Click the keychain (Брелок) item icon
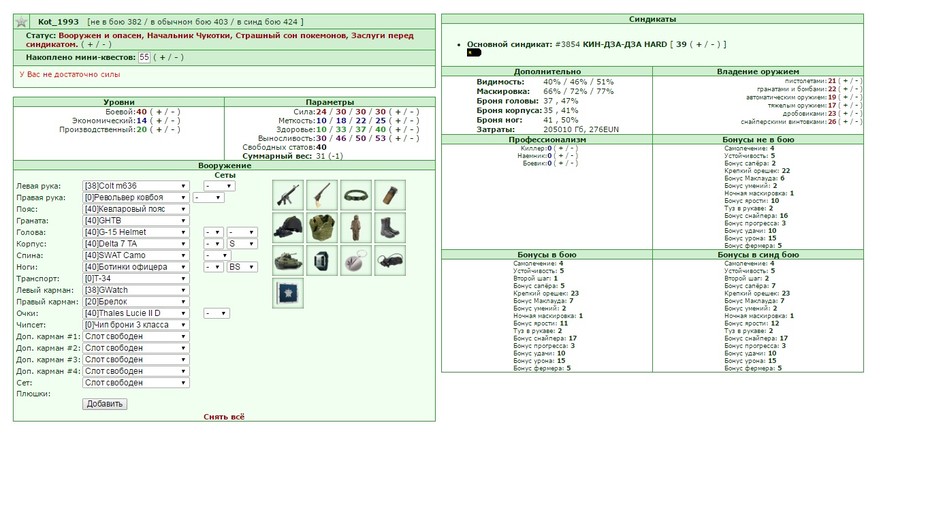930x523 pixels. coord(356,261)
